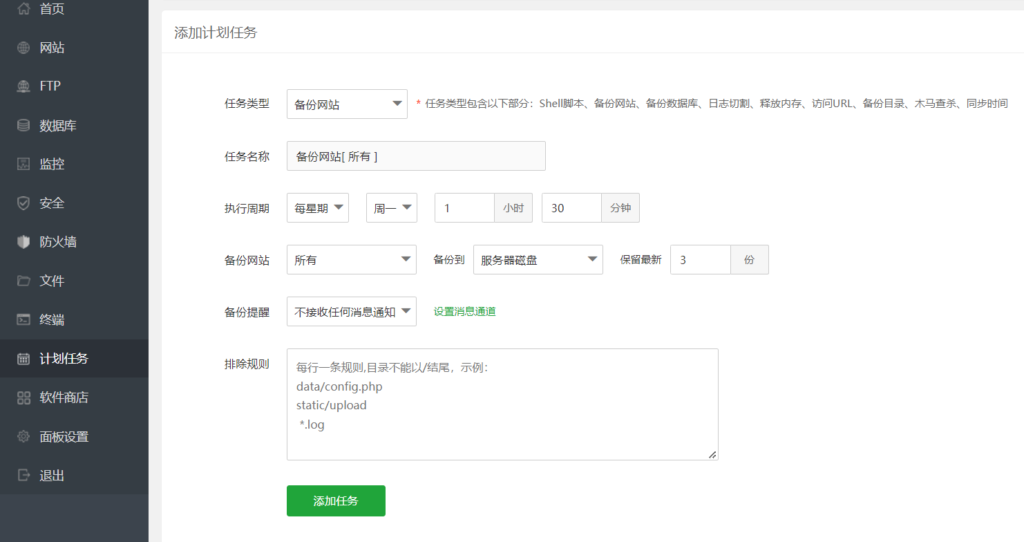The width and height of the screenshot is (1024, 542).
Task: Click the folder icon for 文件
Action: [23, 281]
